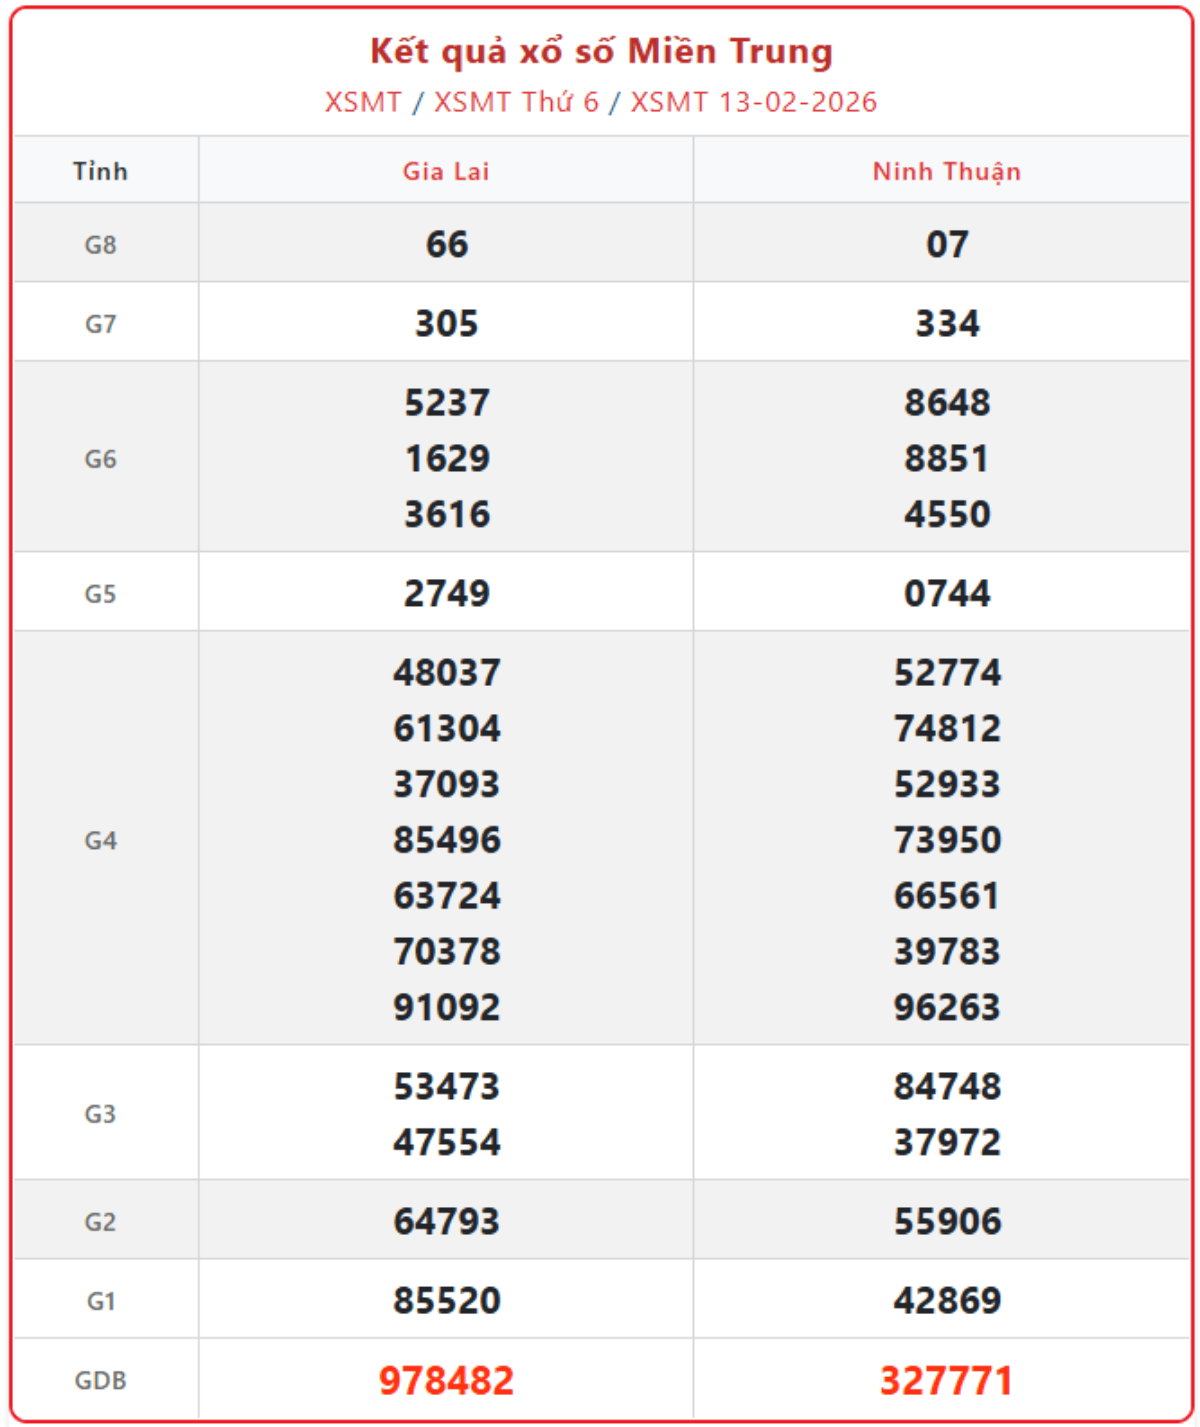Select Gia Lai special prize 978482
Screen dimensions: 1200x1427
446,1380
